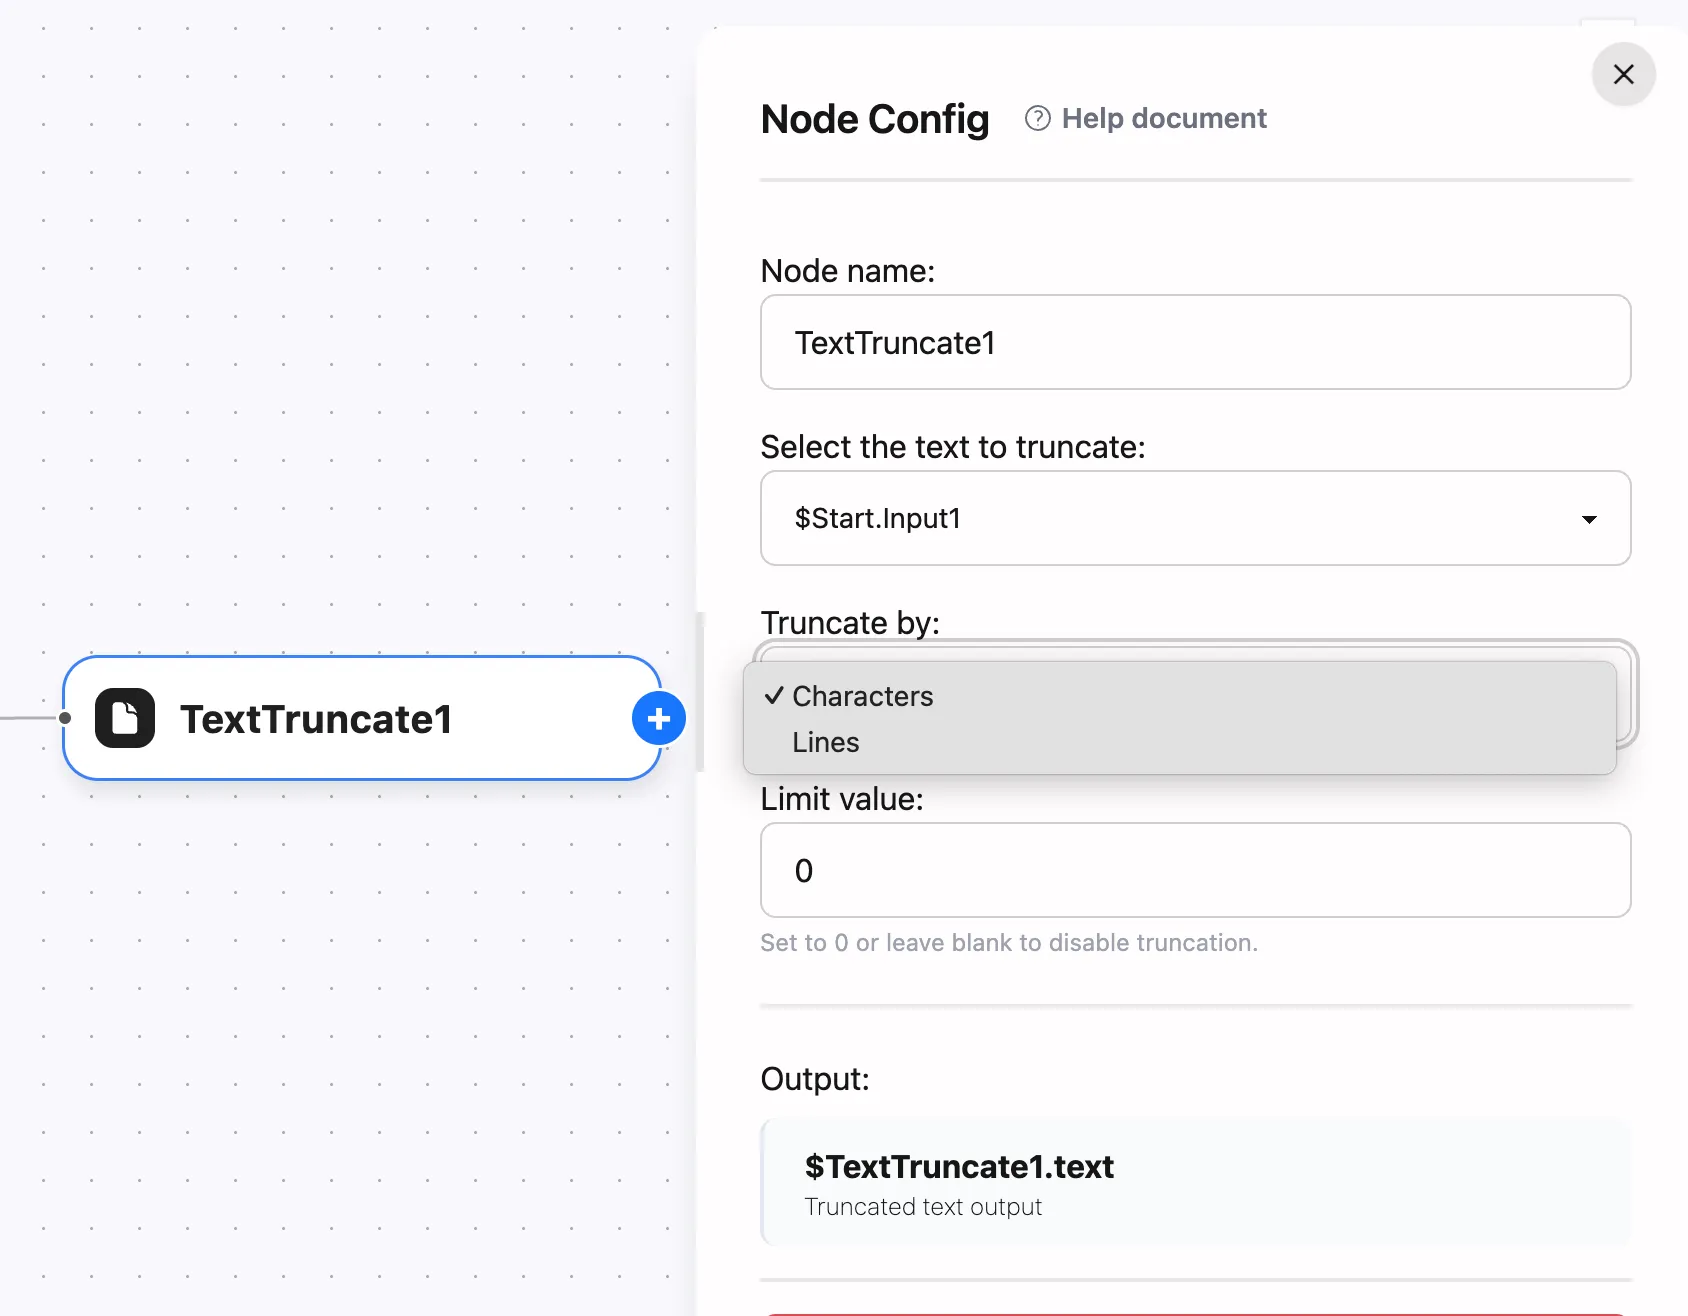This screenshot has width=1688, height=1316.
Task: Click the node's left input connection dot
Action: pos(65,718)
